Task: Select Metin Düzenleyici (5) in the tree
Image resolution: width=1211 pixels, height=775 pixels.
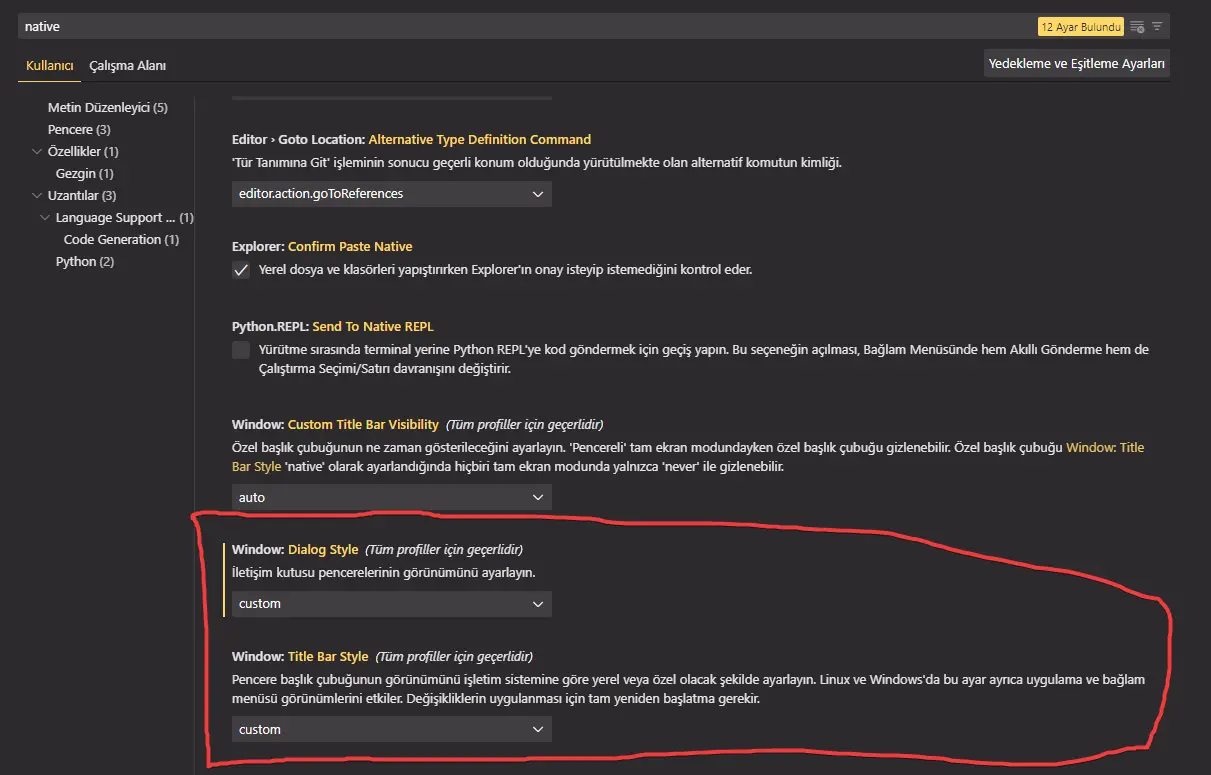Action: click(x=108, y=107)
